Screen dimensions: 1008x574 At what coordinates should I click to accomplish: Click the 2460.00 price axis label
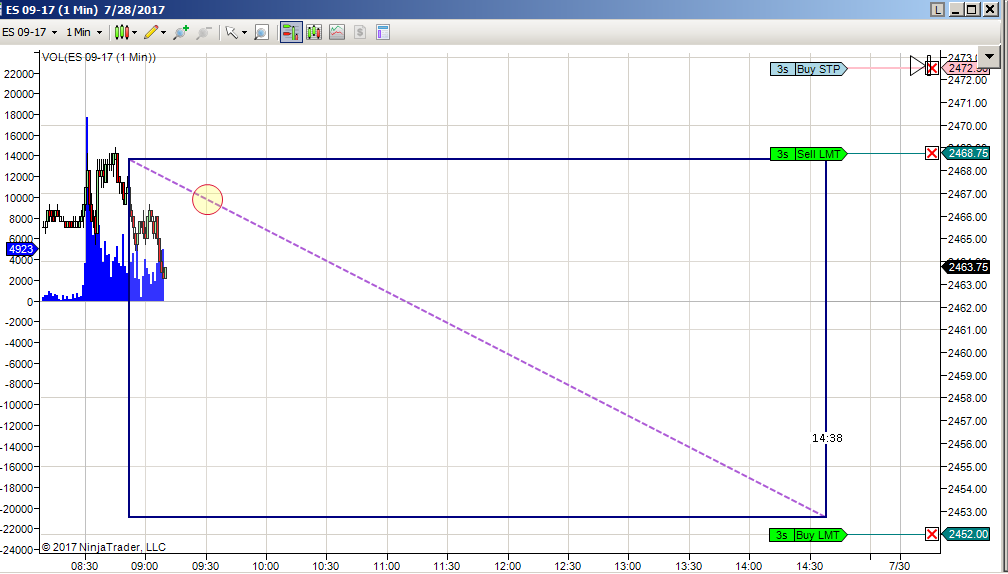point(969,353)
